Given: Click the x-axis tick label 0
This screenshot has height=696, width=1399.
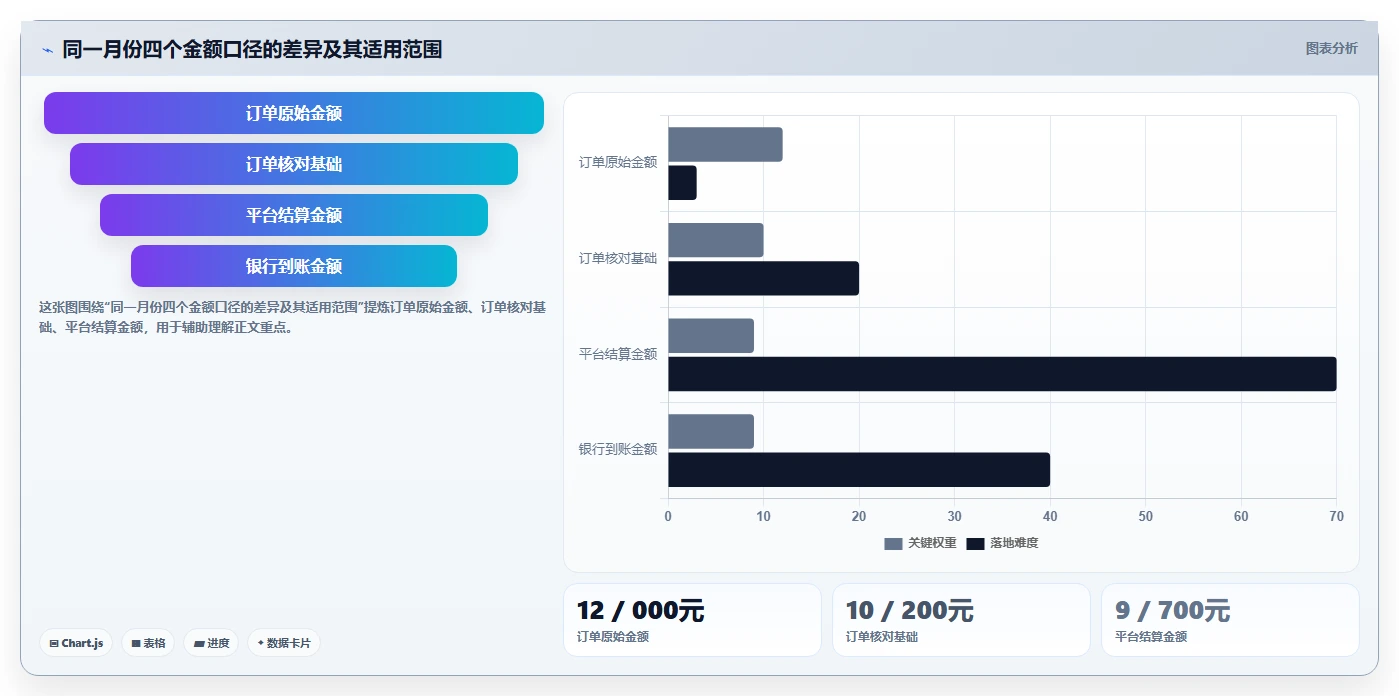Looking at the screenshot, I should [x=668, y=516].
